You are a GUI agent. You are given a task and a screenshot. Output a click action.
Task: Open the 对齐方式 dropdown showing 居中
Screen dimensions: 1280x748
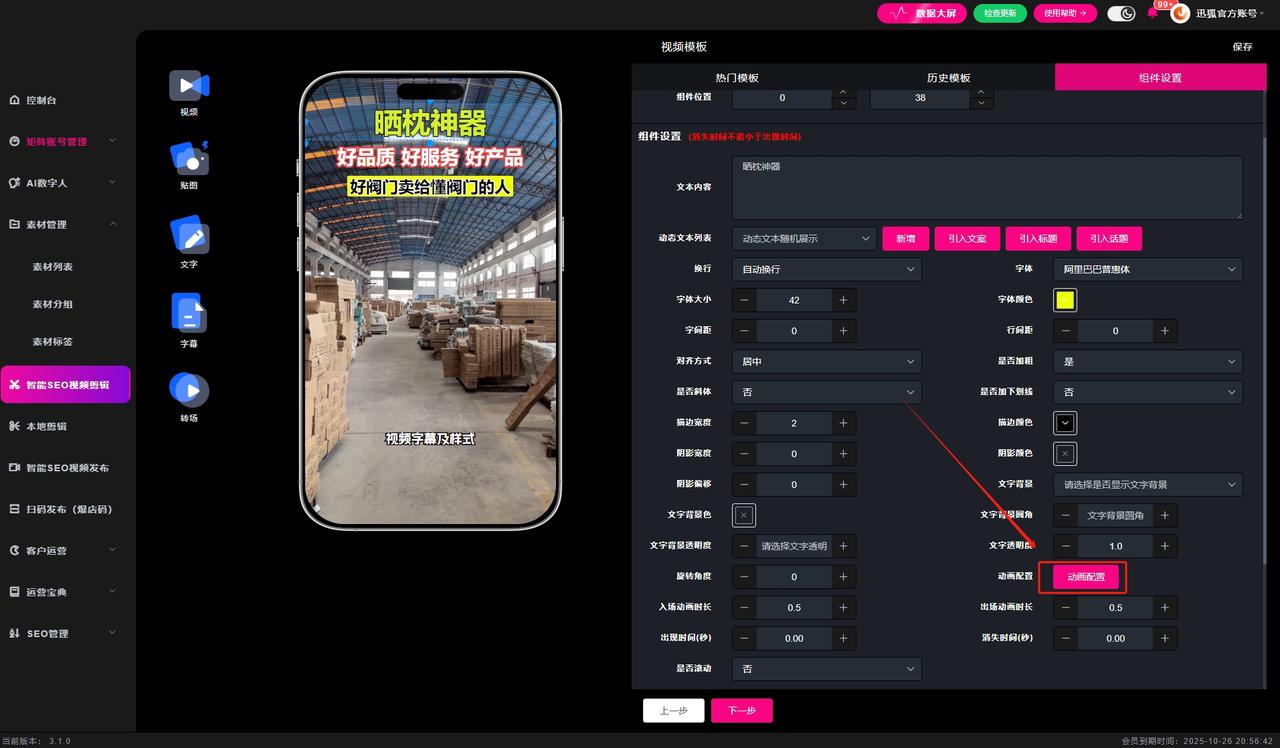tap(826, 361)
